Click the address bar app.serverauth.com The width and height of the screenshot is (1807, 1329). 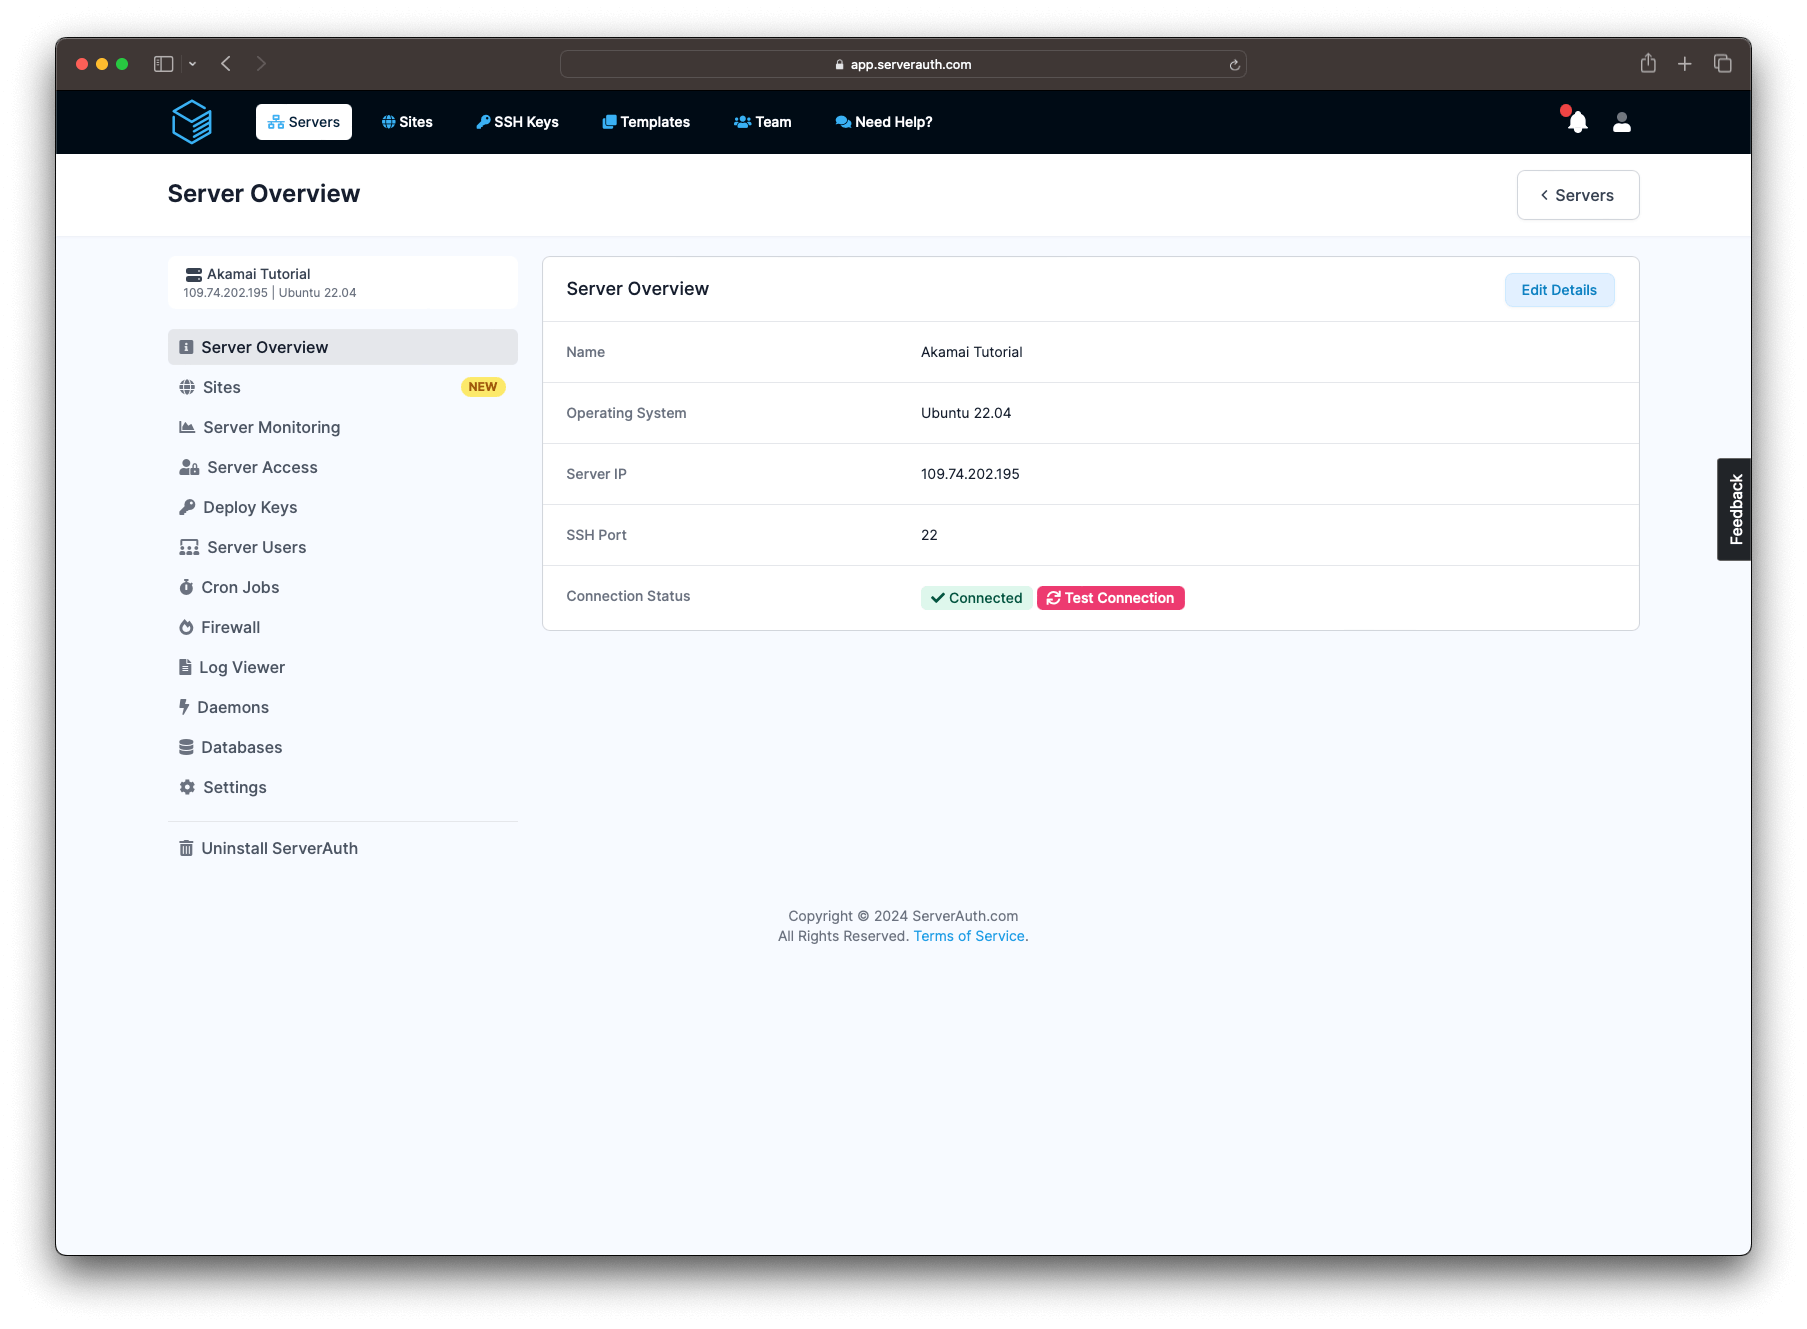903,64
